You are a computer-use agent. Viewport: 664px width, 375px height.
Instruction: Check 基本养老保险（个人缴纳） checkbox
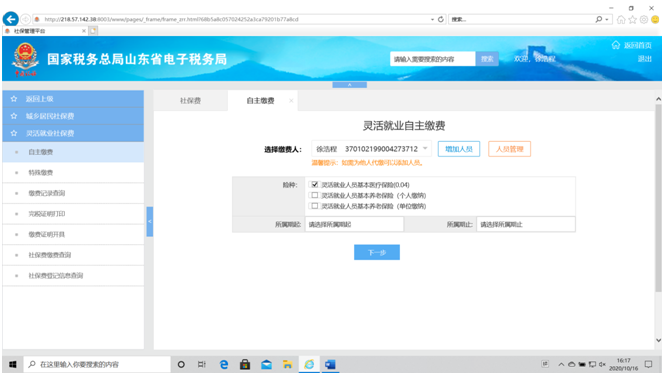click(314, 195)
